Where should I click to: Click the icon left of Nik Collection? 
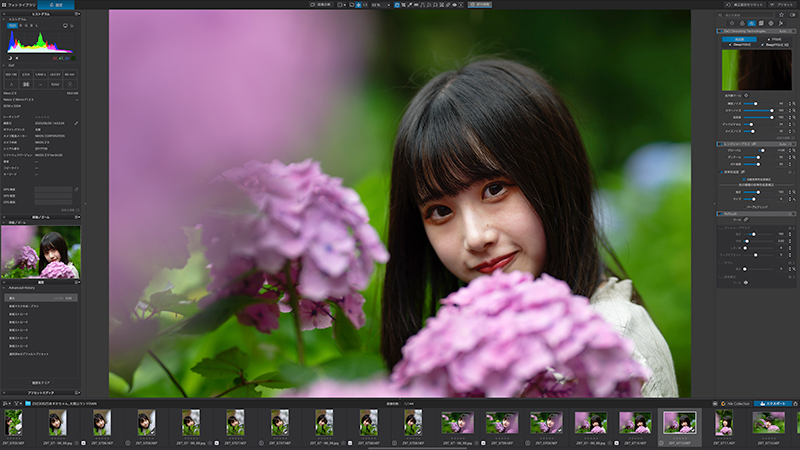click(715, 404)
